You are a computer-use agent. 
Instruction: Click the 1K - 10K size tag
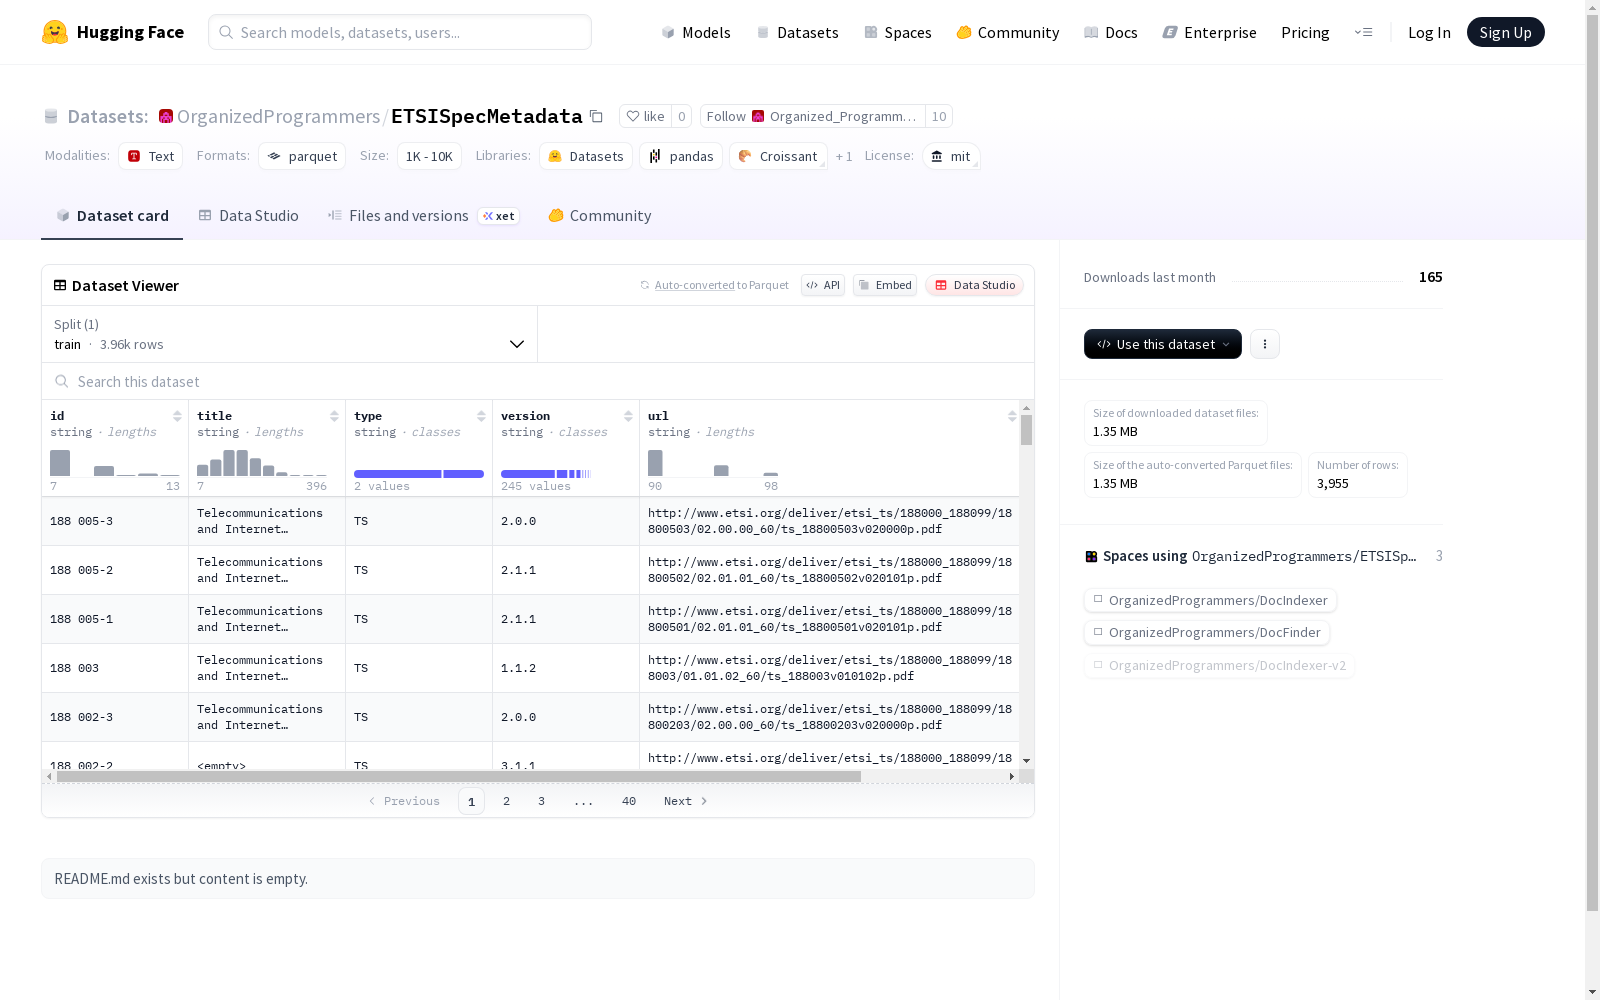pos(429,156)
